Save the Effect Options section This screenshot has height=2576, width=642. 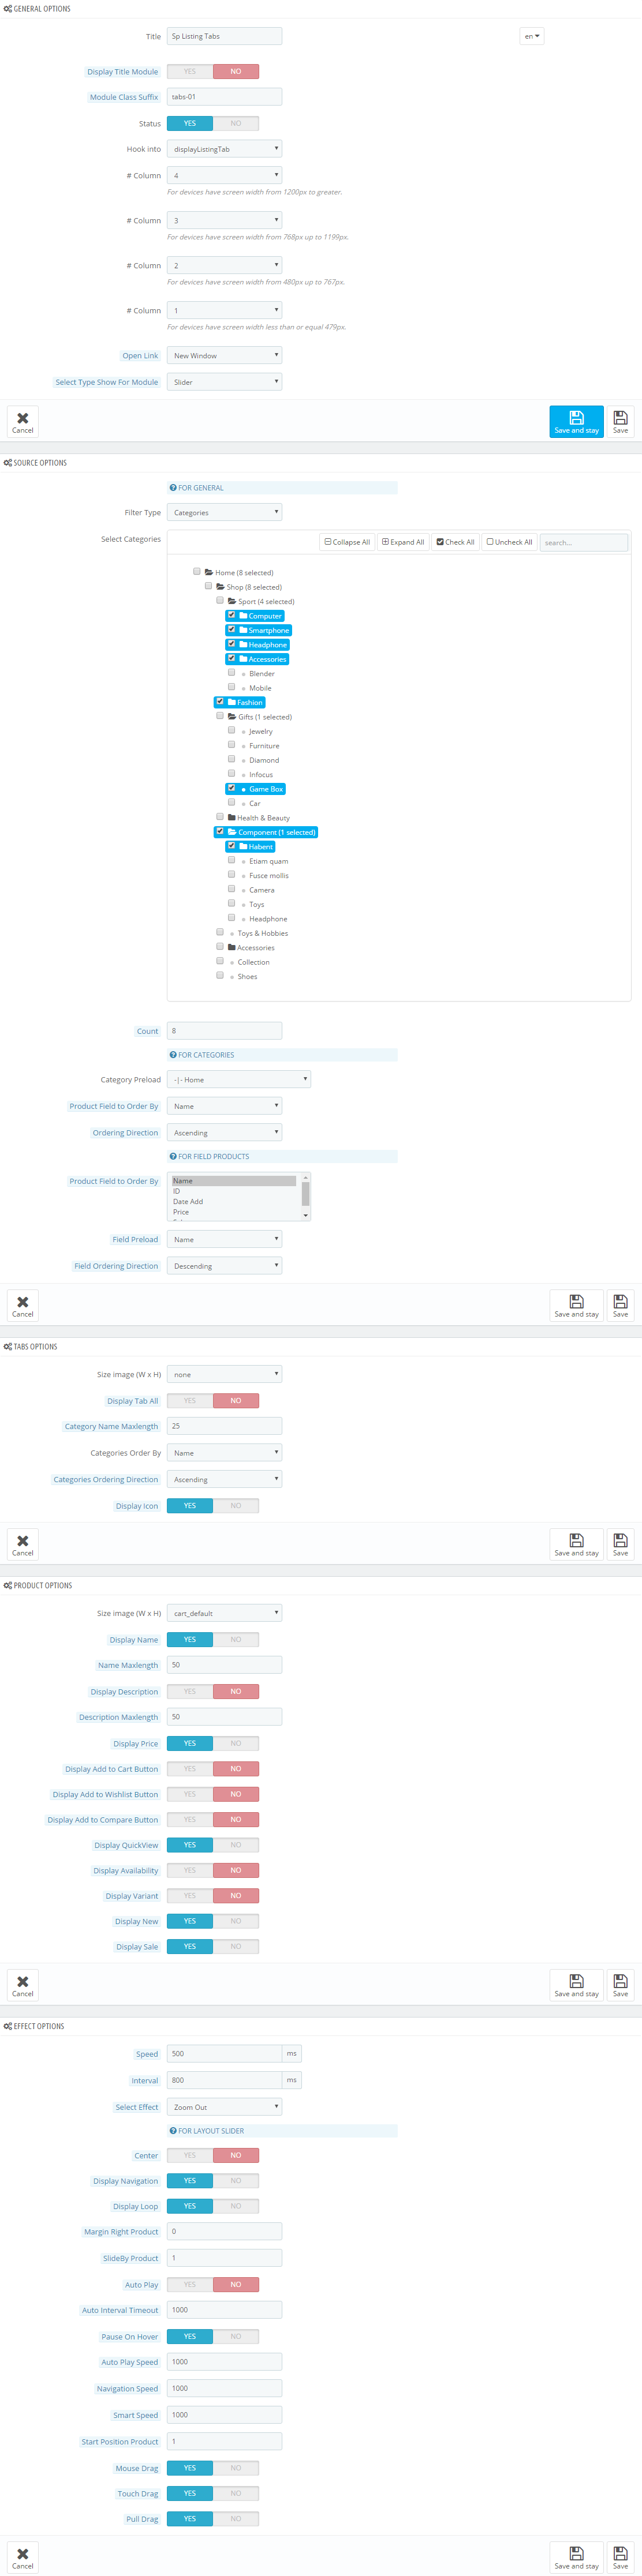coord(620,2557)
